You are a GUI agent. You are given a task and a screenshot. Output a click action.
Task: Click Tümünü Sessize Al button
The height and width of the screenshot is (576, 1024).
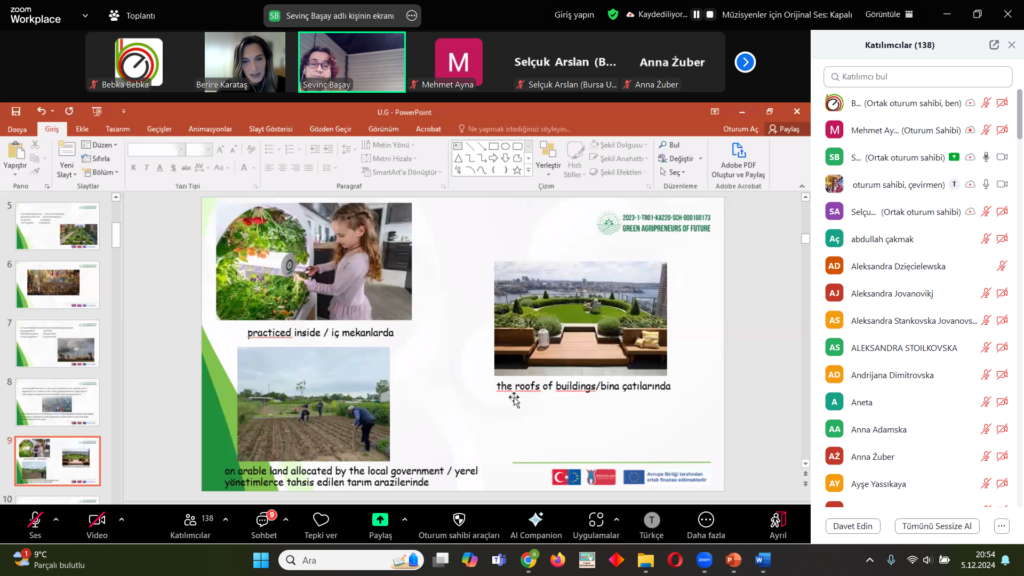pos(937,526)
